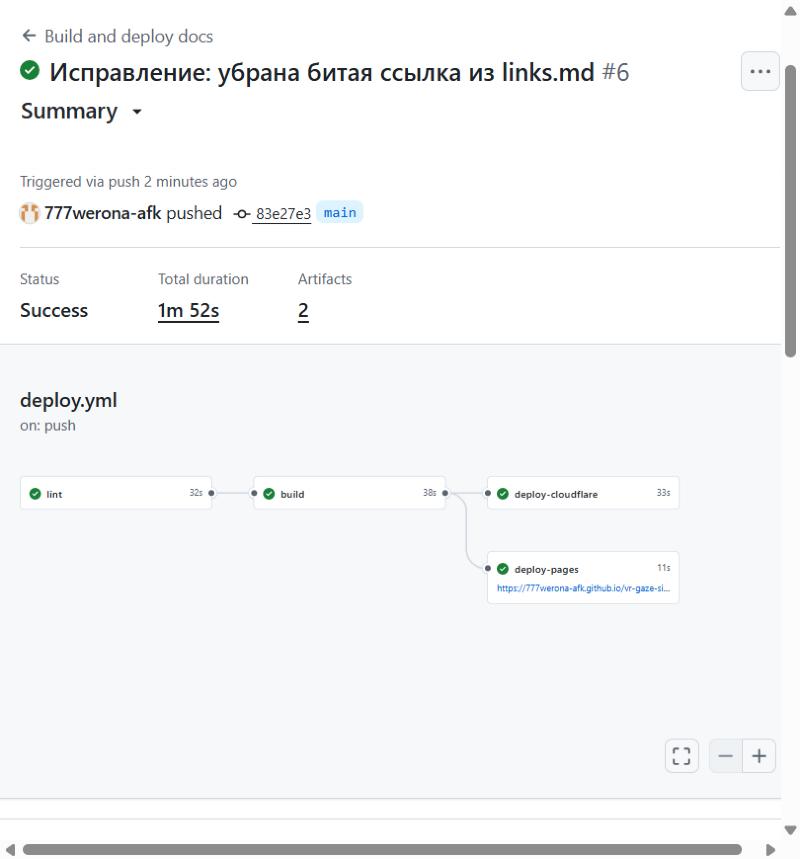Click the 32s duration on lint
This screenshot has height=859, width=800.
[x=196, y=493]
